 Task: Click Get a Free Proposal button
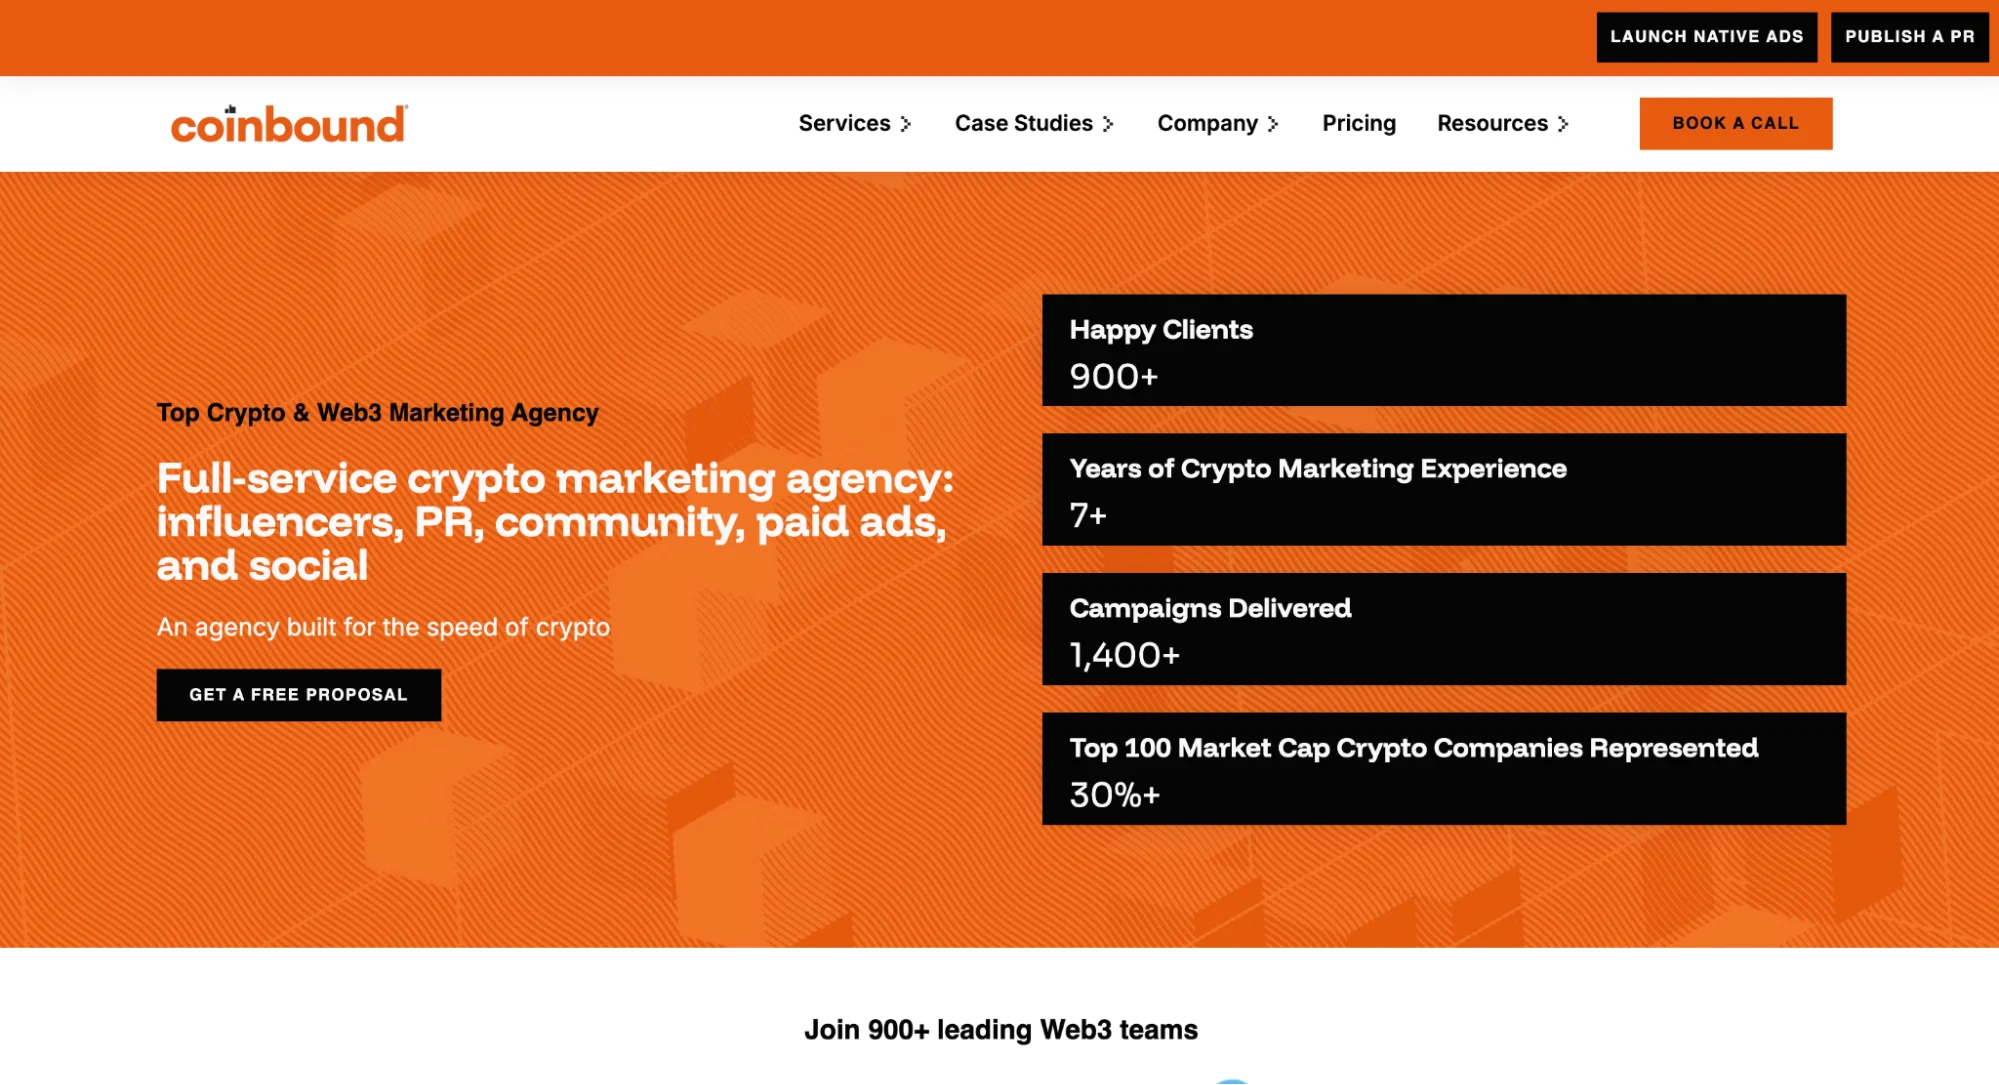298,695
